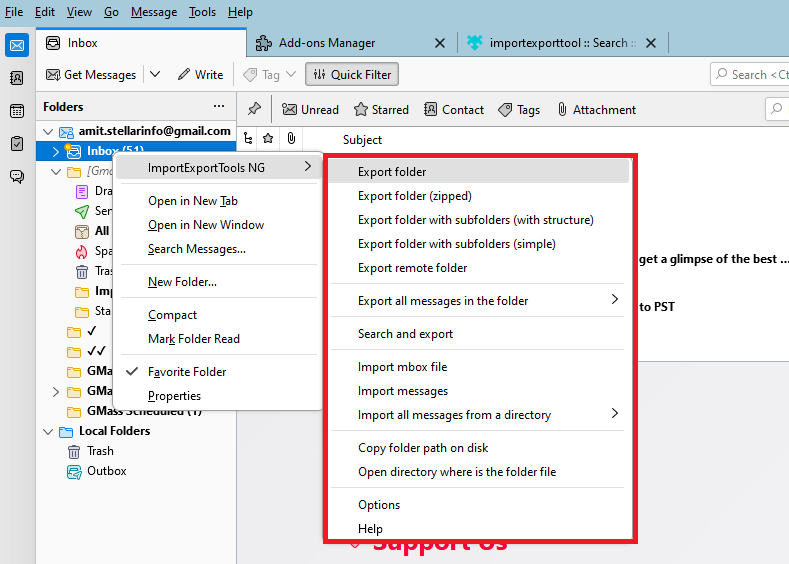Open the Tasks sidebar icon
Viewport: 789px width, 564px height.
coord(17,143)
